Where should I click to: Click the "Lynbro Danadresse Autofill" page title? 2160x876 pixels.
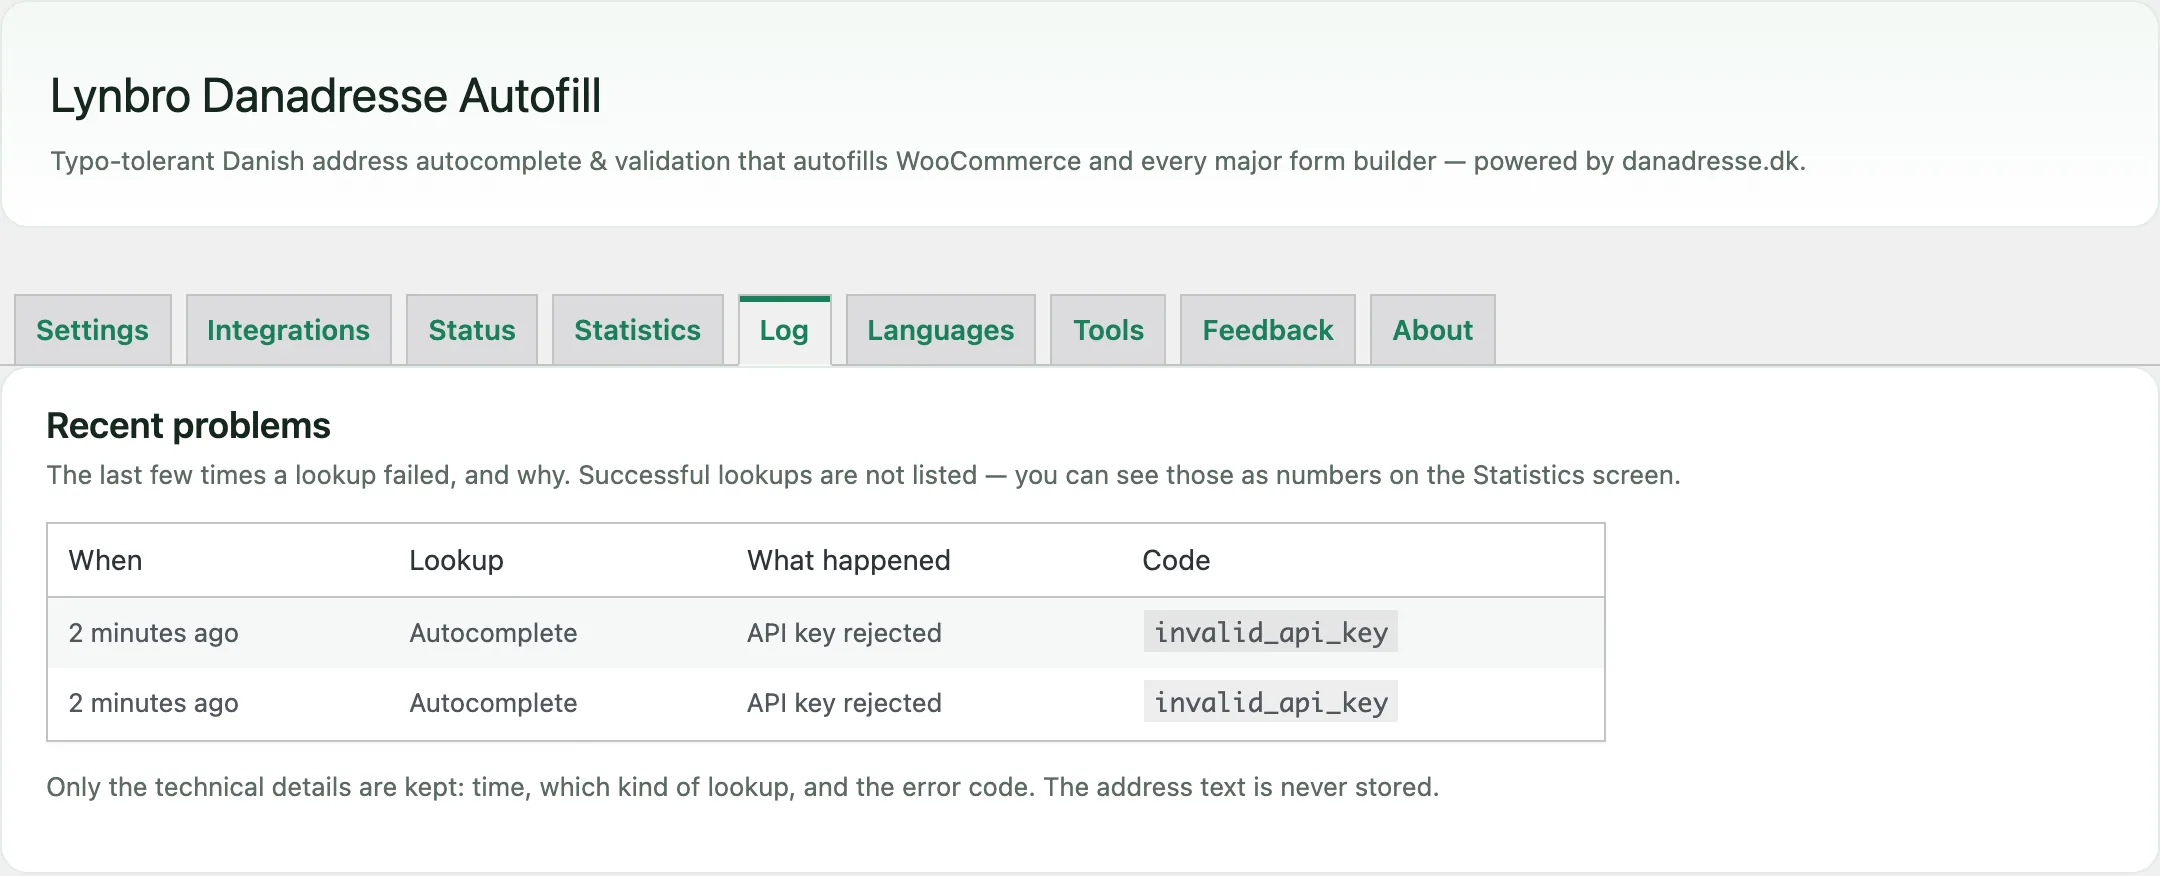pyautogui.click(x=326, y=96)
